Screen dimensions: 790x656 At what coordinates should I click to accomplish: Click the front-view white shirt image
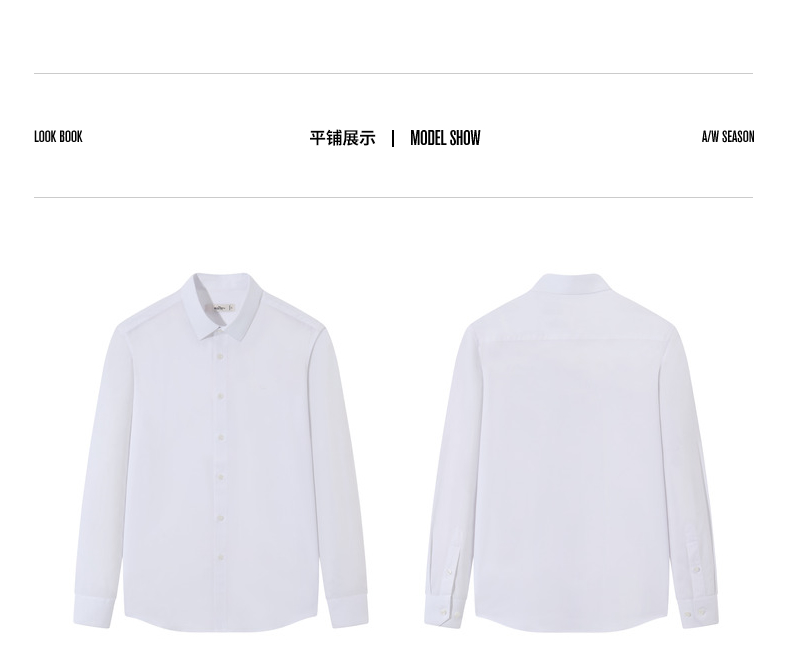[x=221, y=452]
